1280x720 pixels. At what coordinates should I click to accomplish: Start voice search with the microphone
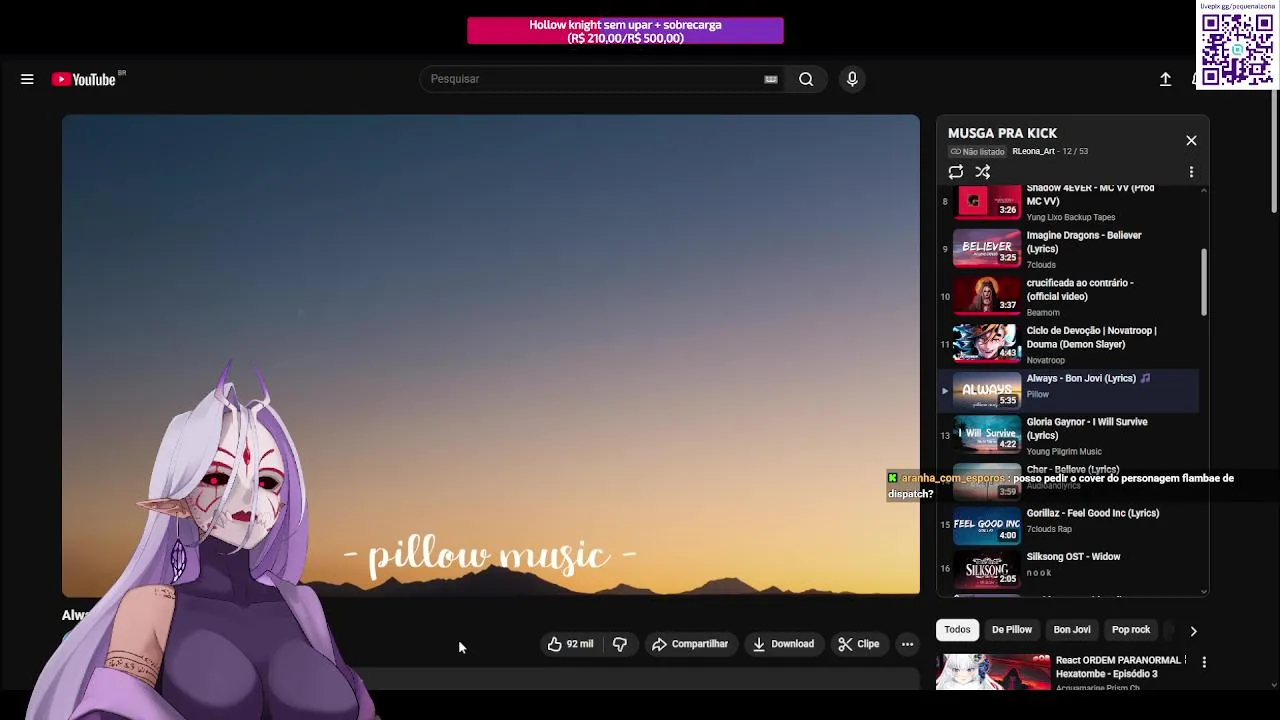click(x=852, y=79)
